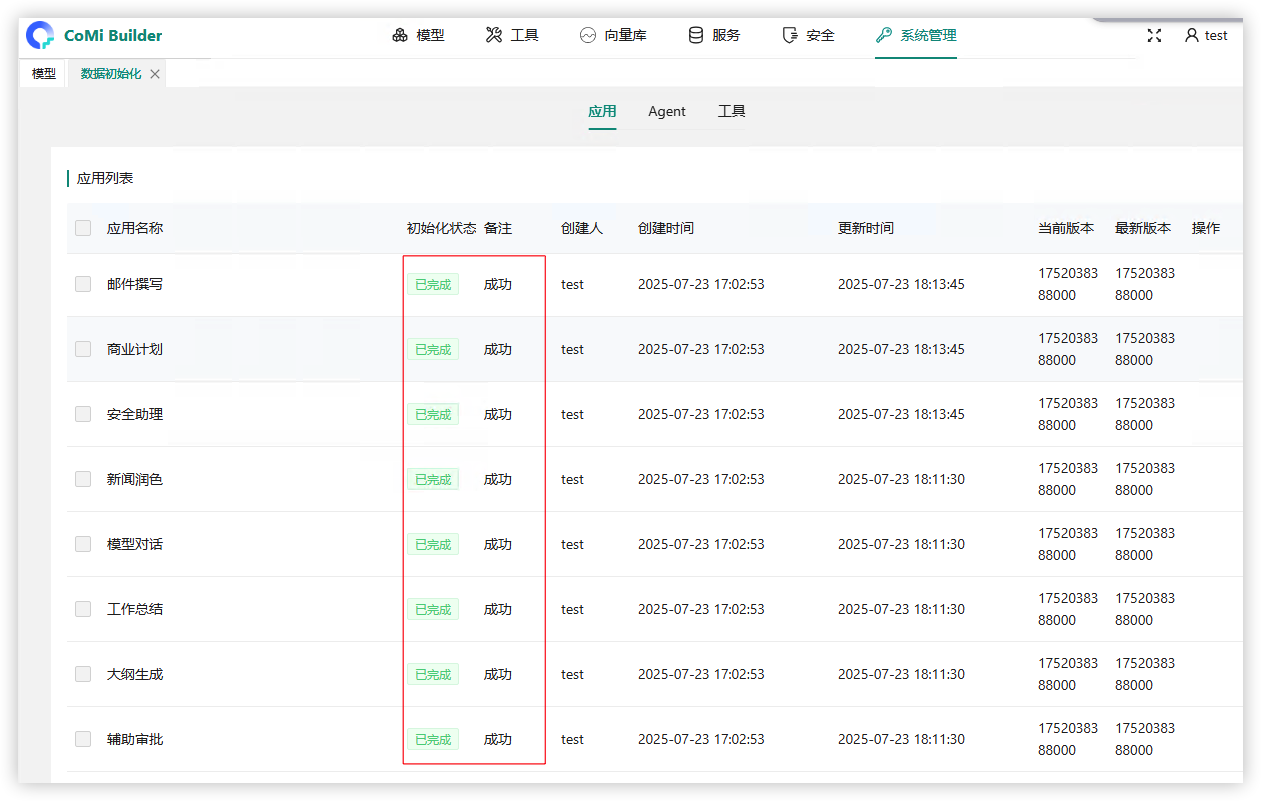
Task: Click update time 18:13:45 in 安全助理 row
Action: [x=901, y=414]
